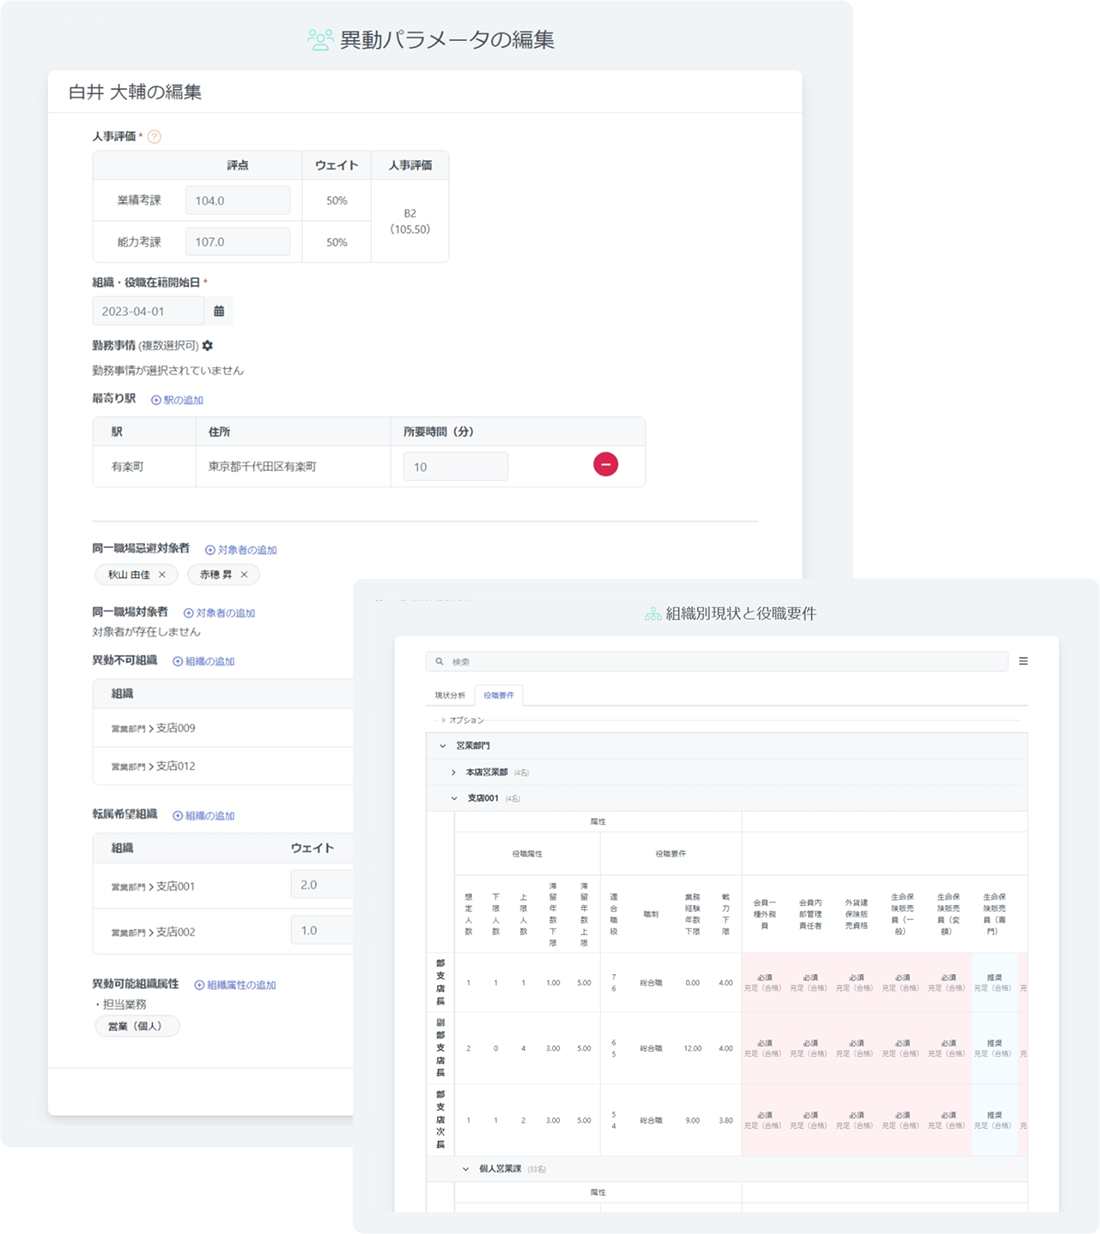Click the 外貨建保険販売資格 column header
This screenshot has width=1100, height=1234.
pyautogui.click(x=856, y=914)
